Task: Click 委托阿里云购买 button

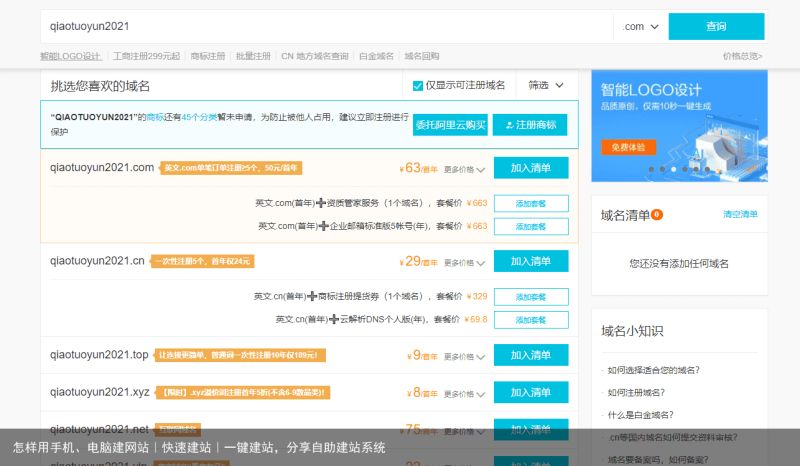Action: click(x=450, y=125)
